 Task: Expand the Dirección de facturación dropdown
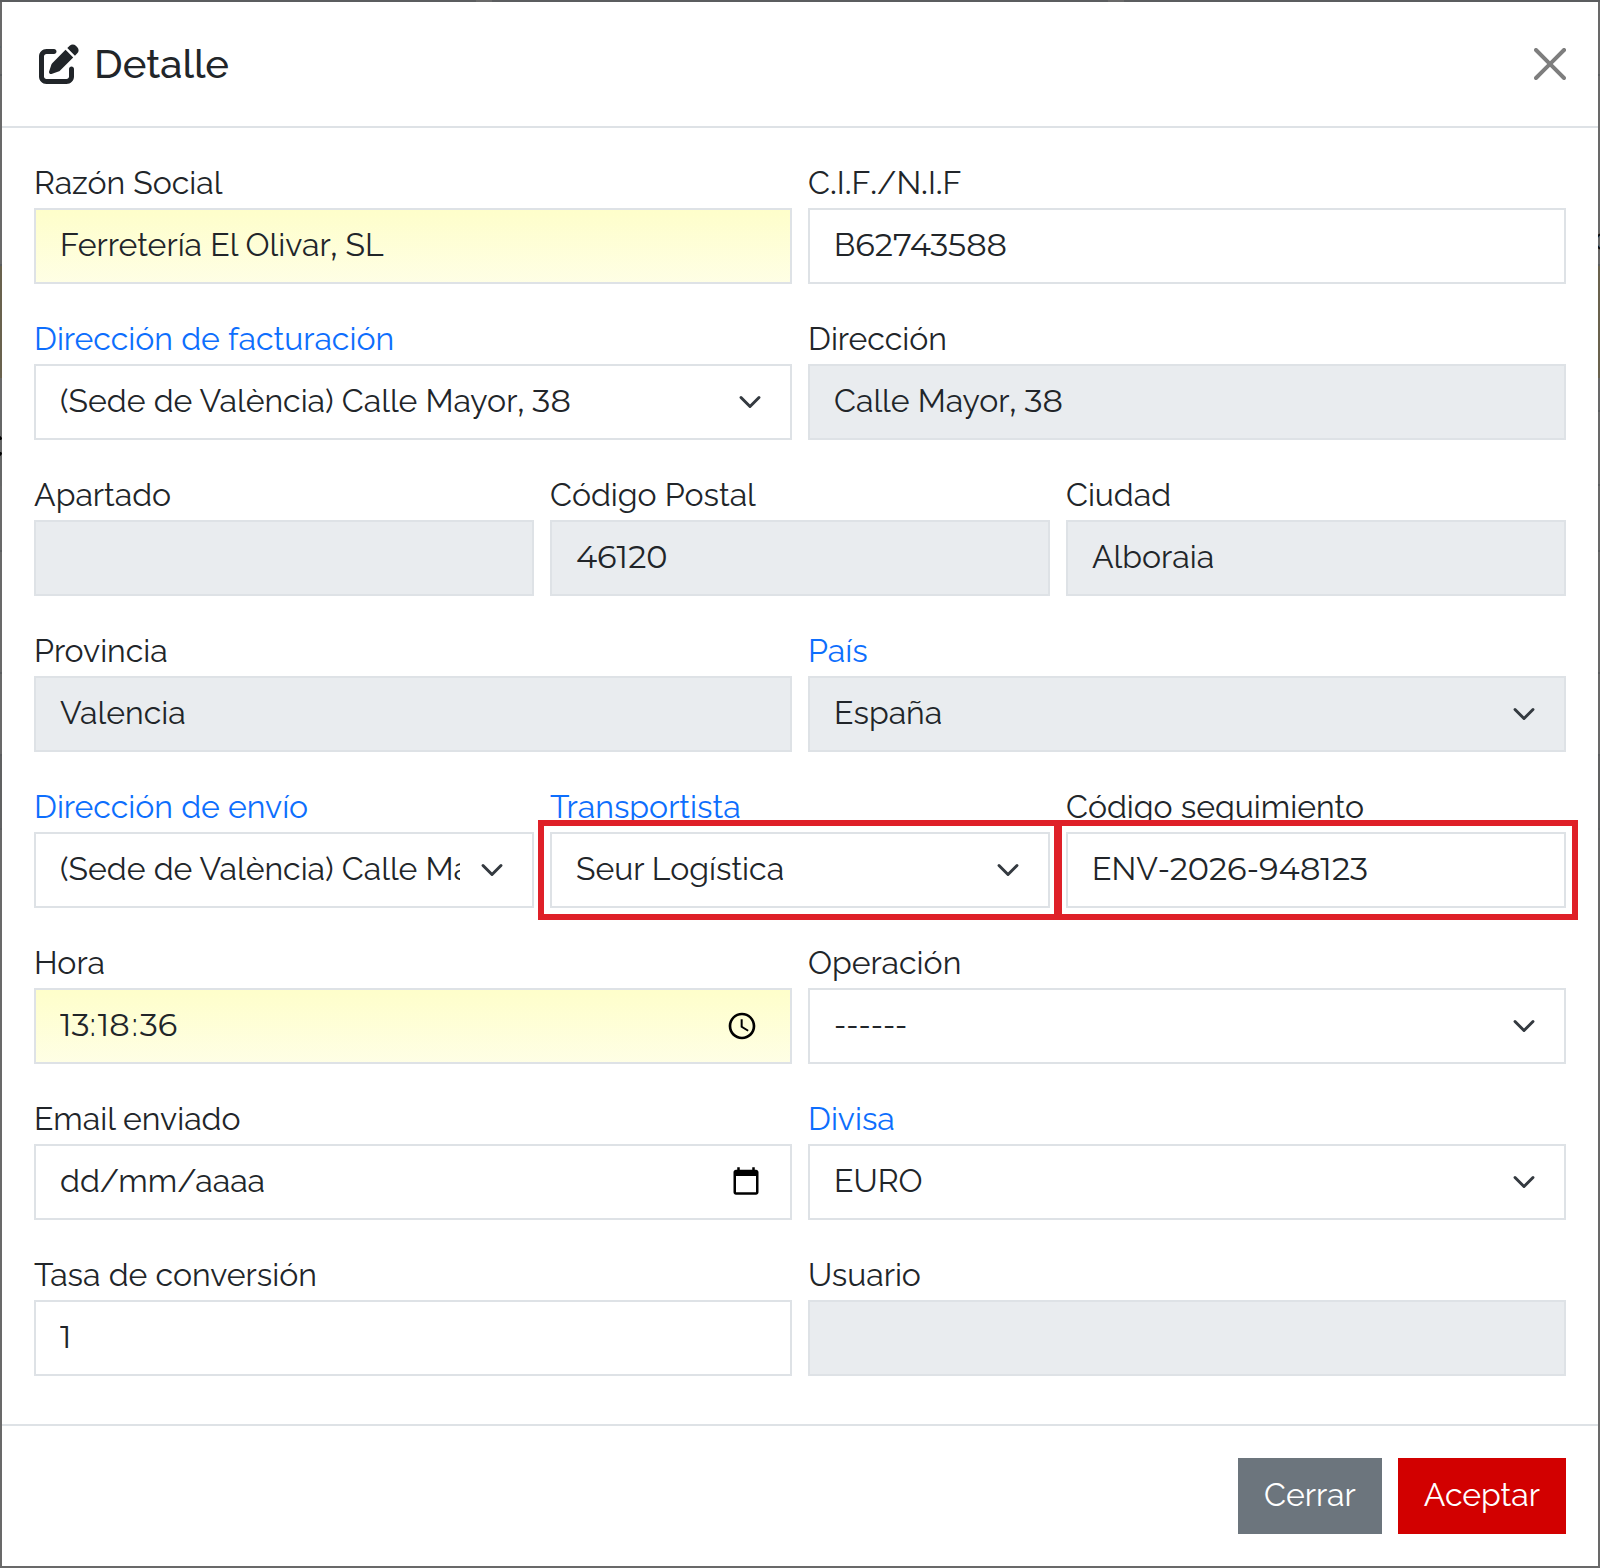[x=413, y=402]
